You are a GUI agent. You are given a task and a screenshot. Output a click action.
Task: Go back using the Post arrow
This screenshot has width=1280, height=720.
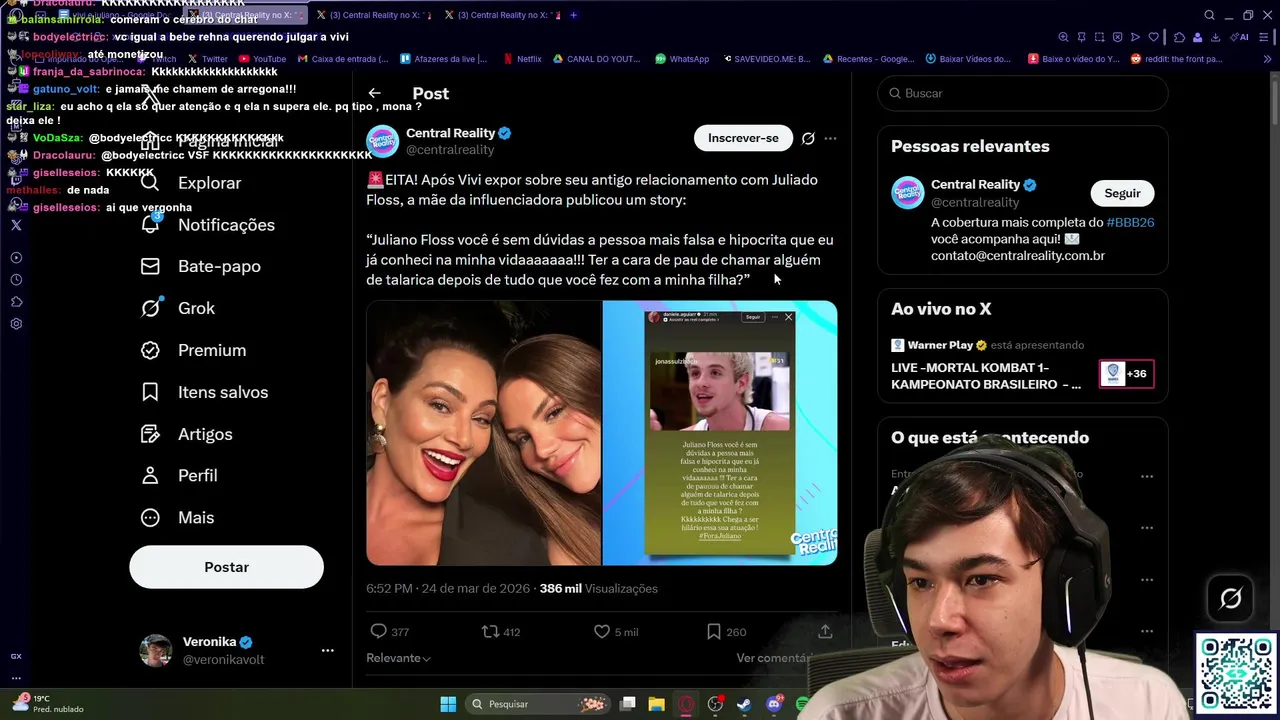[374, 93]
